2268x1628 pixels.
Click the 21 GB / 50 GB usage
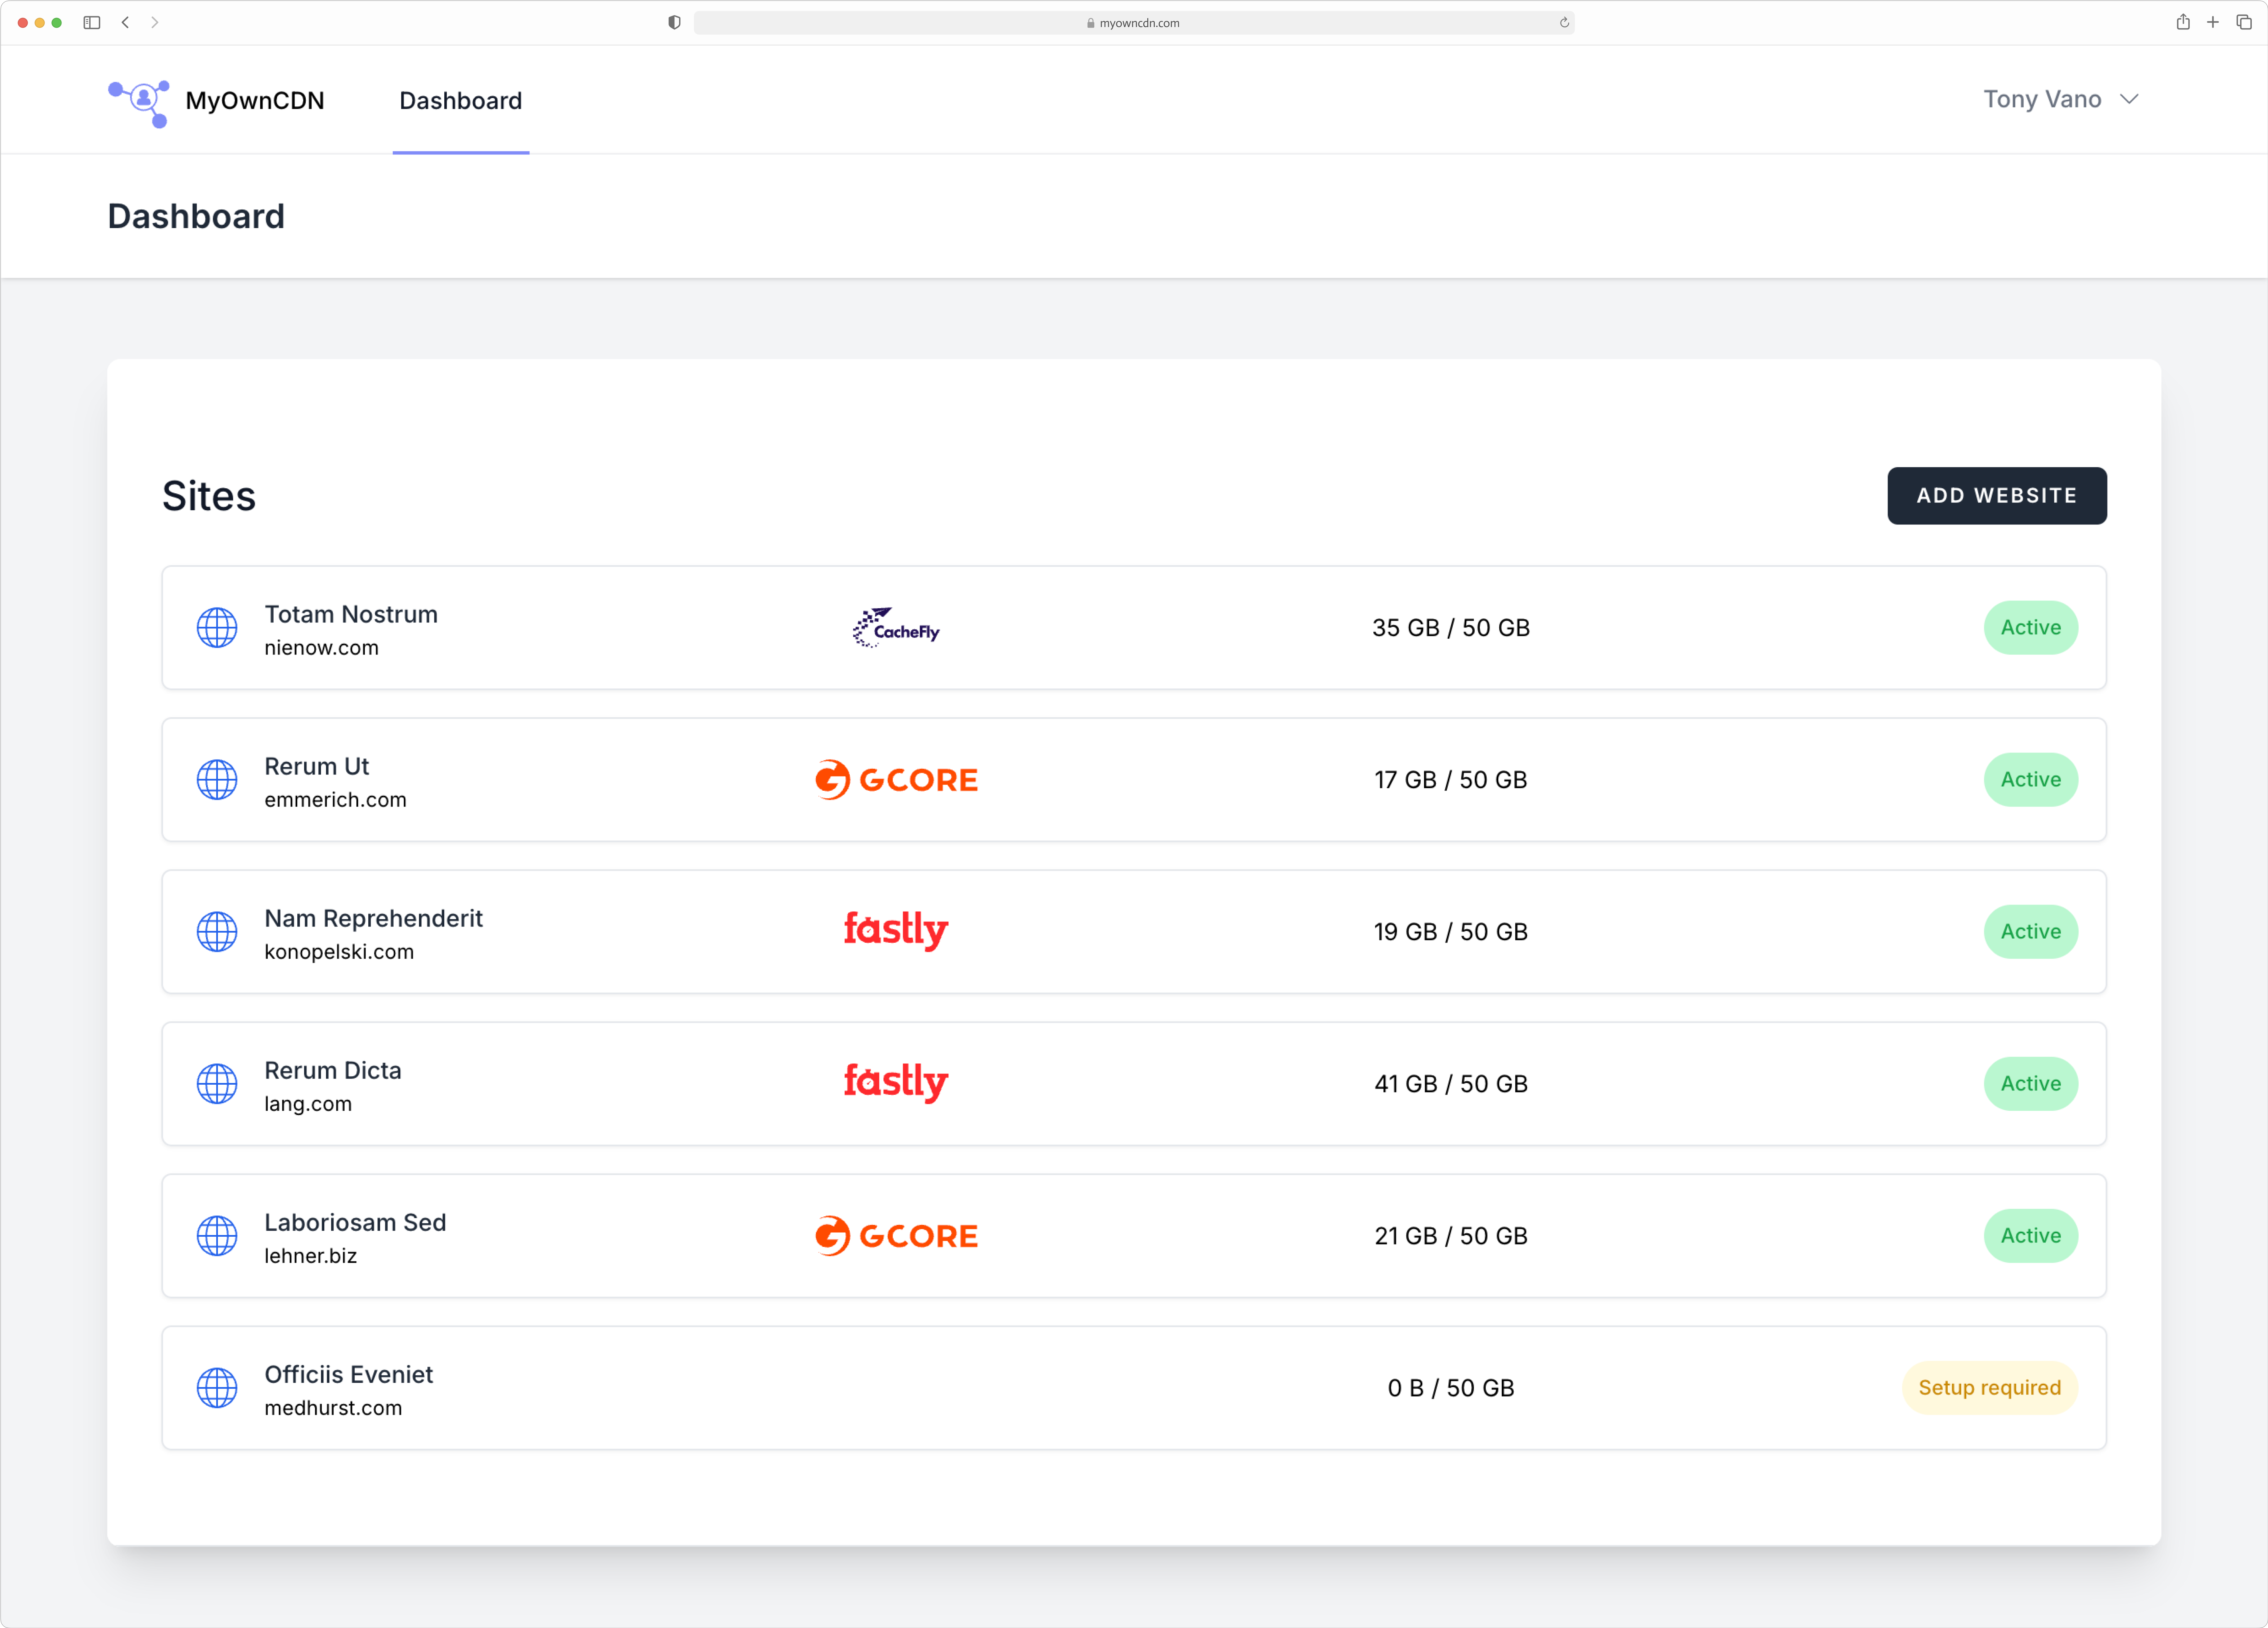(1451, 1236)
